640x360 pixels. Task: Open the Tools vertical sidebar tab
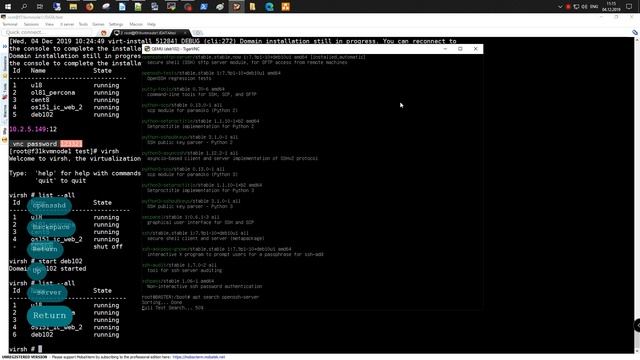4,88
